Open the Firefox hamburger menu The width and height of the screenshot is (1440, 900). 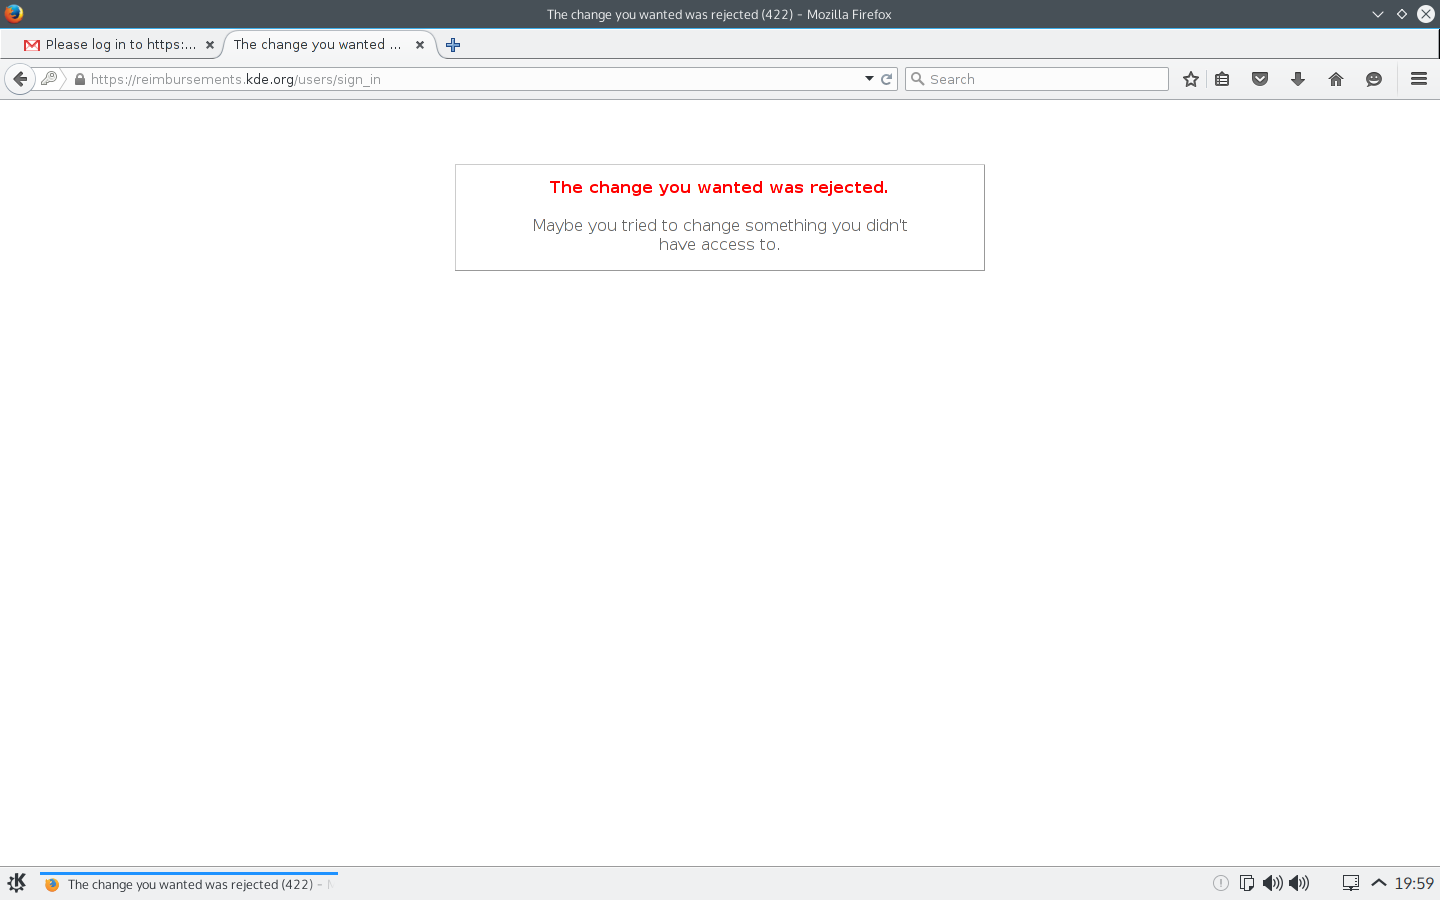(1418, 79)
